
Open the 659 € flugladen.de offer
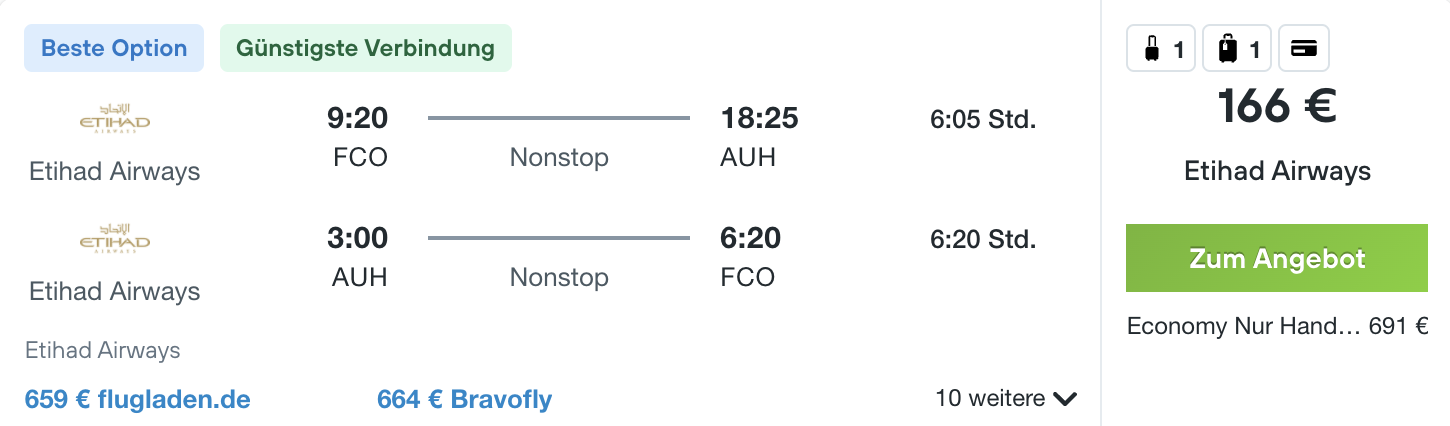[138, 400]
